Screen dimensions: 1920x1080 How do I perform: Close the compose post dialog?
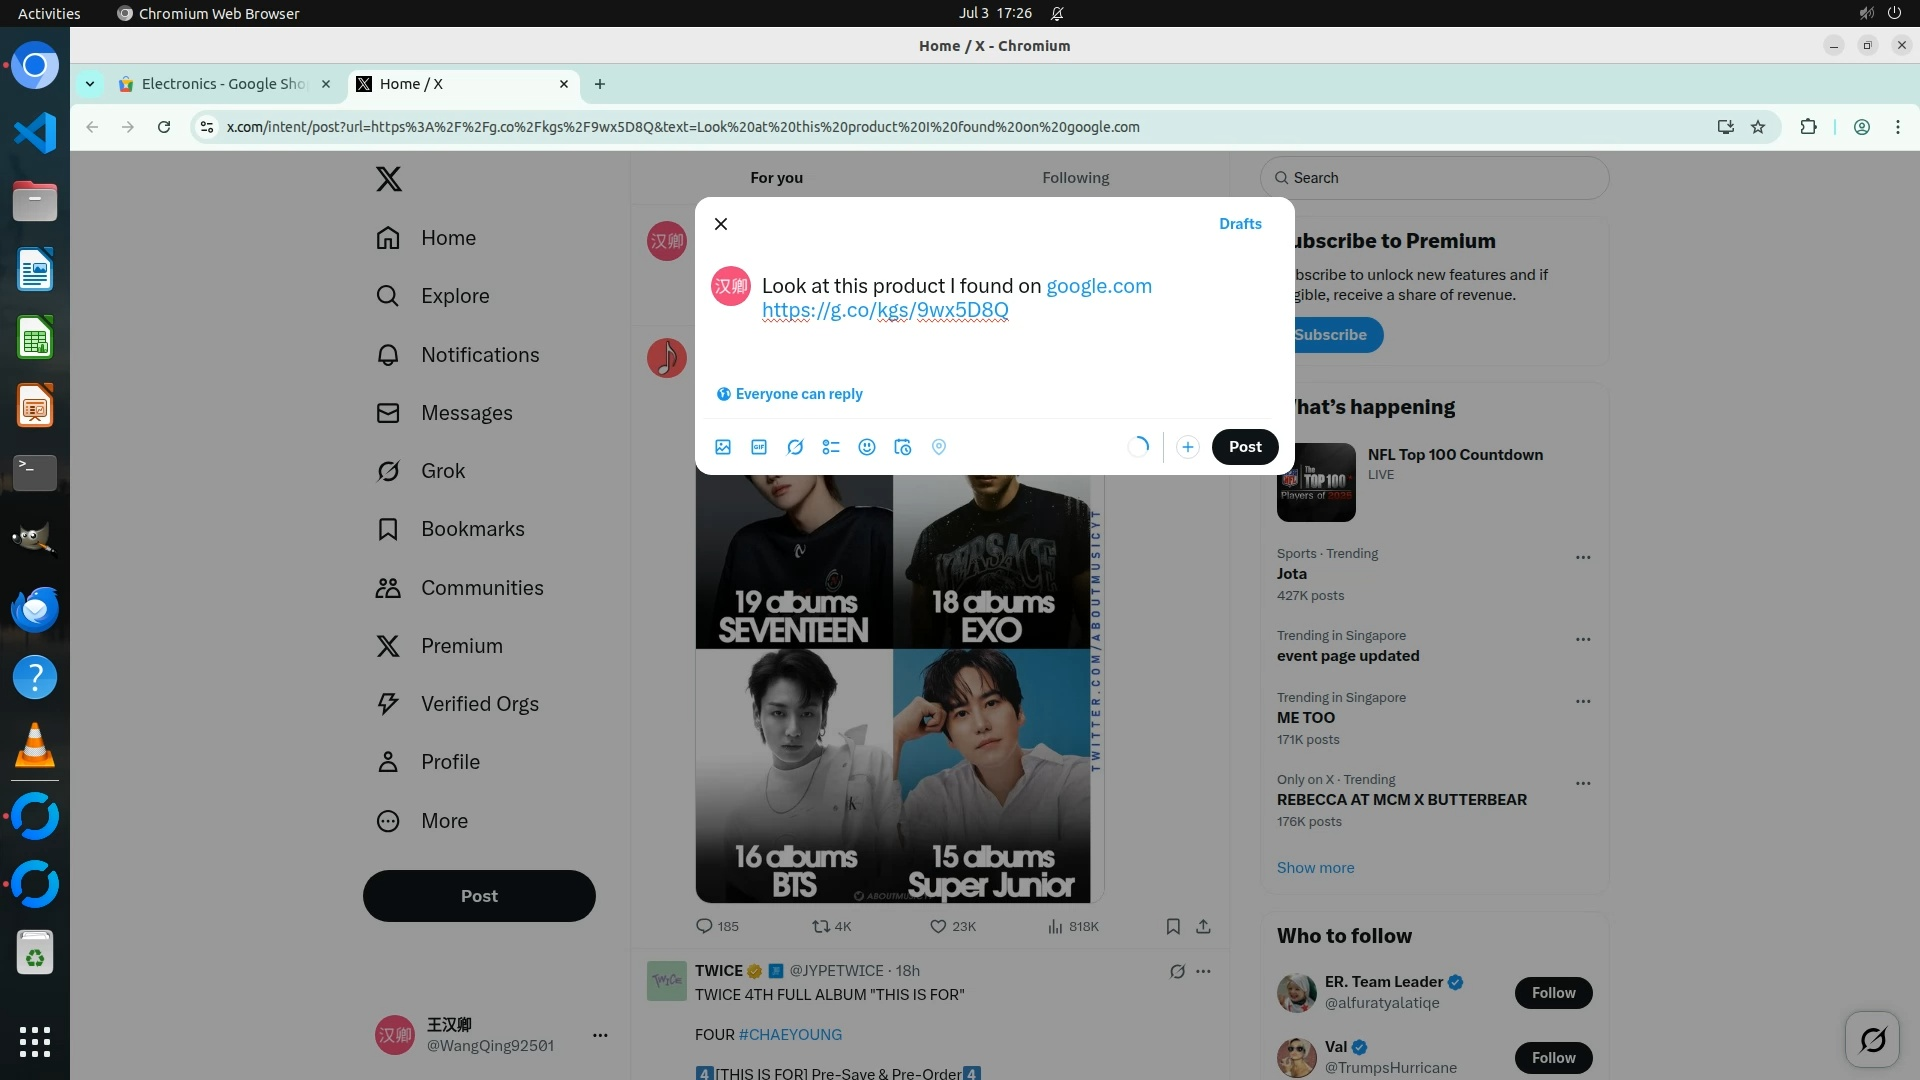[x=721, y=224]
